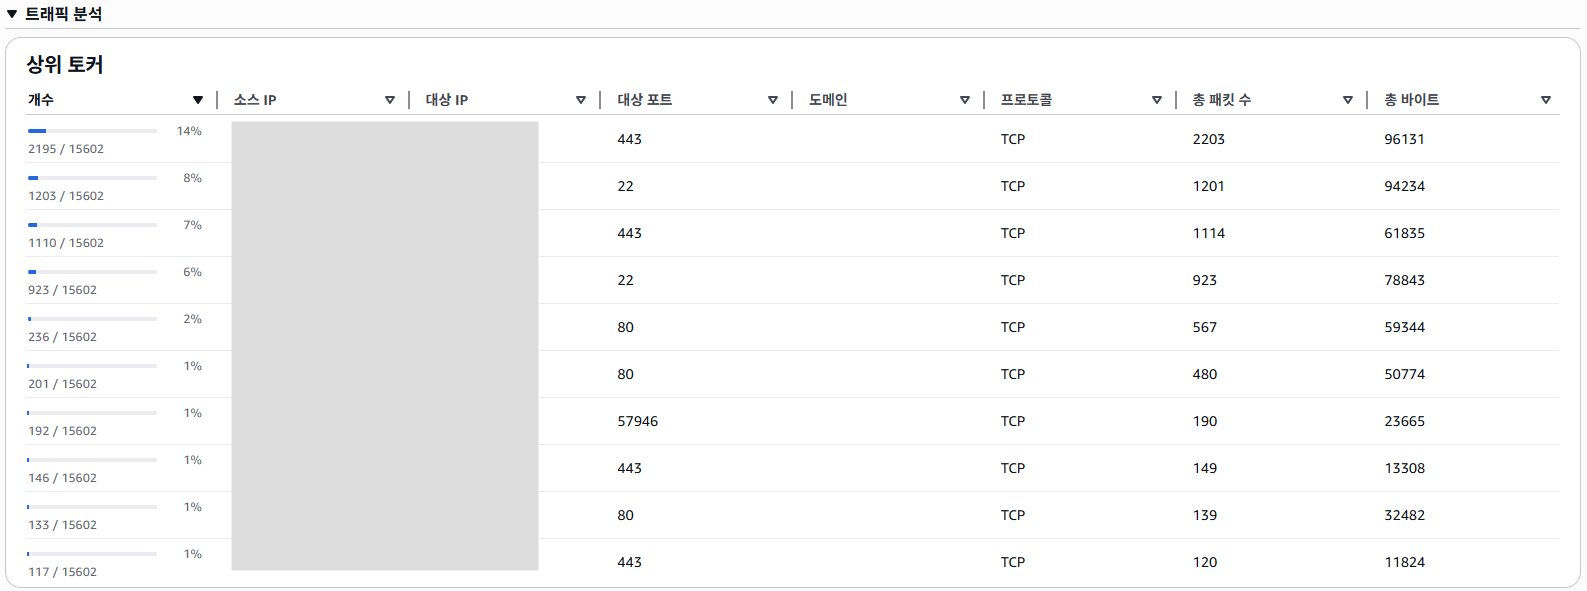
Task: Select the 총 바이트 column header text
Action: (x=1411, y=100)
